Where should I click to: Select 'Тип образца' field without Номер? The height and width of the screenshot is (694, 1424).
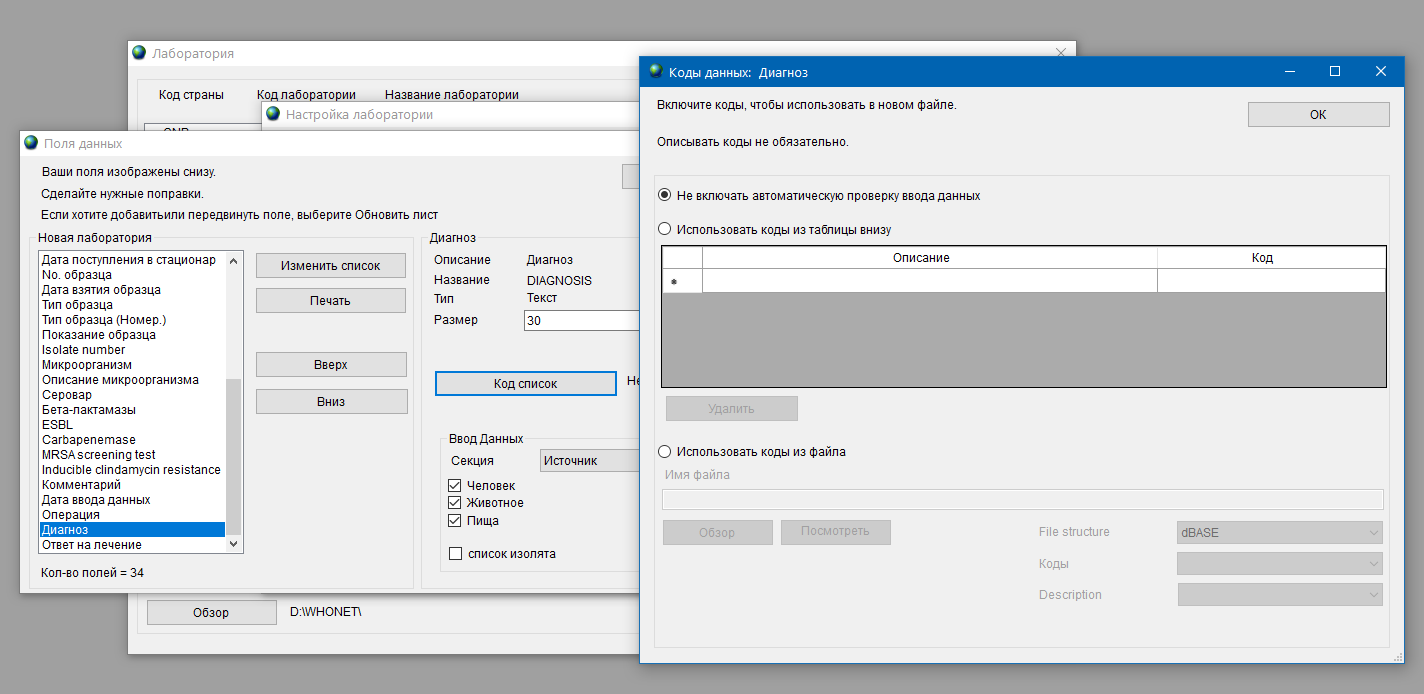click(x=133, y=305)
